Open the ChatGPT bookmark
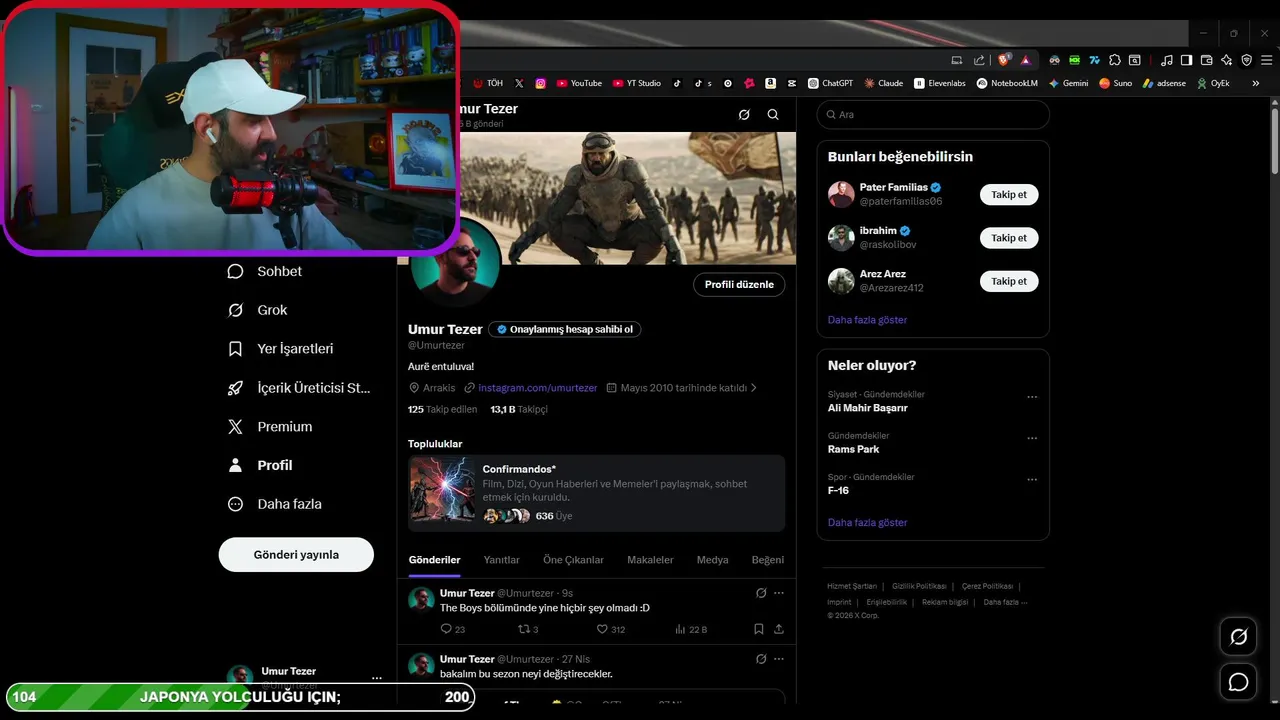The width and height of the screenshot is (1280, 720). 831,83
